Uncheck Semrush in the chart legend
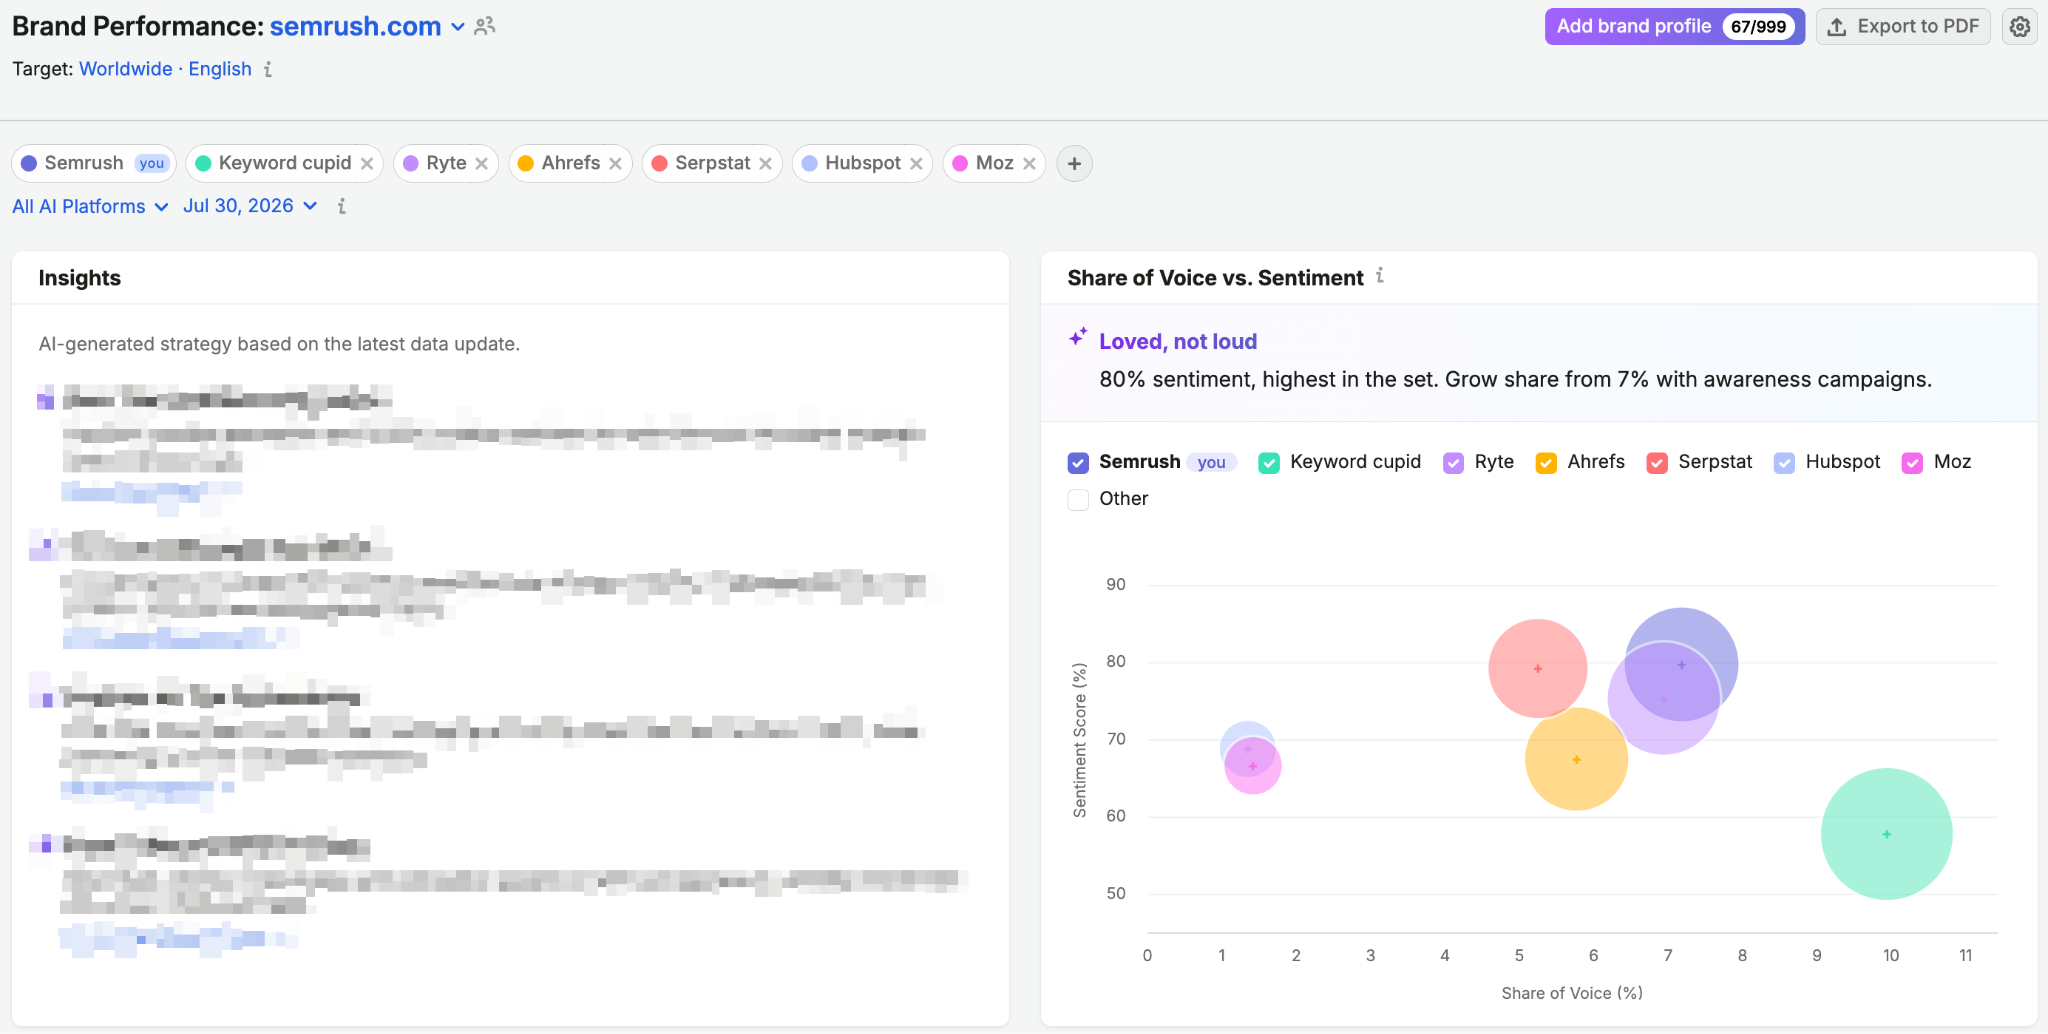The image size is (2048, 1034). 1078,462
